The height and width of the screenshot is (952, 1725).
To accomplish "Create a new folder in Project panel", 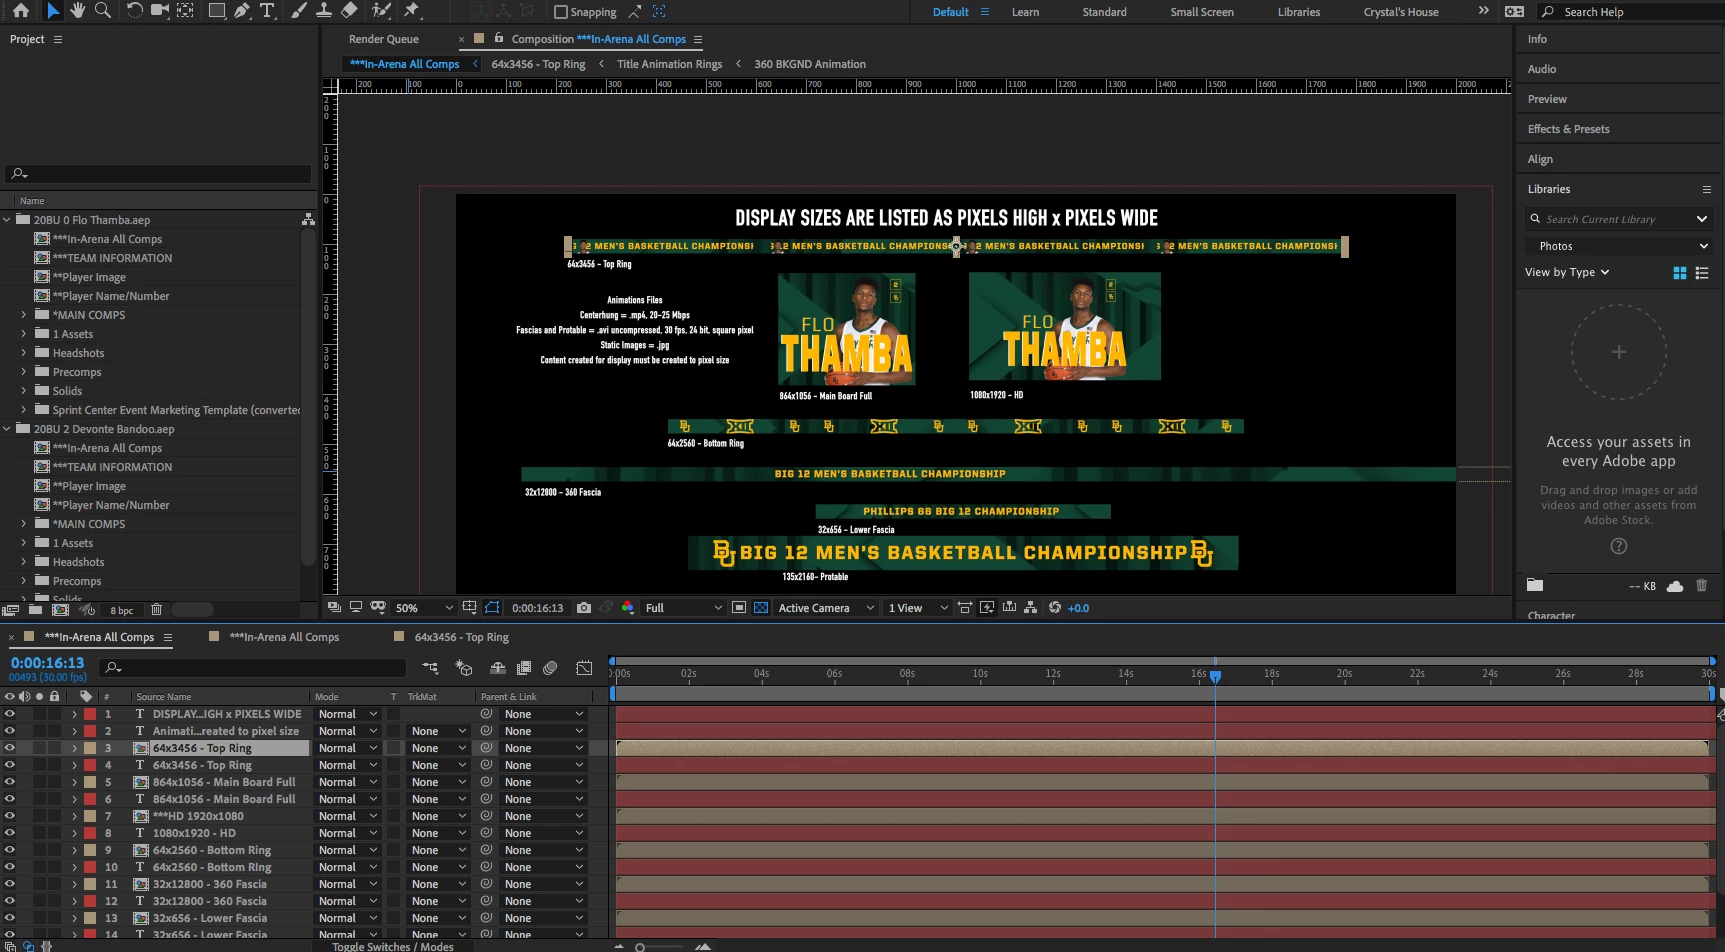I will (x=36, y=609).
